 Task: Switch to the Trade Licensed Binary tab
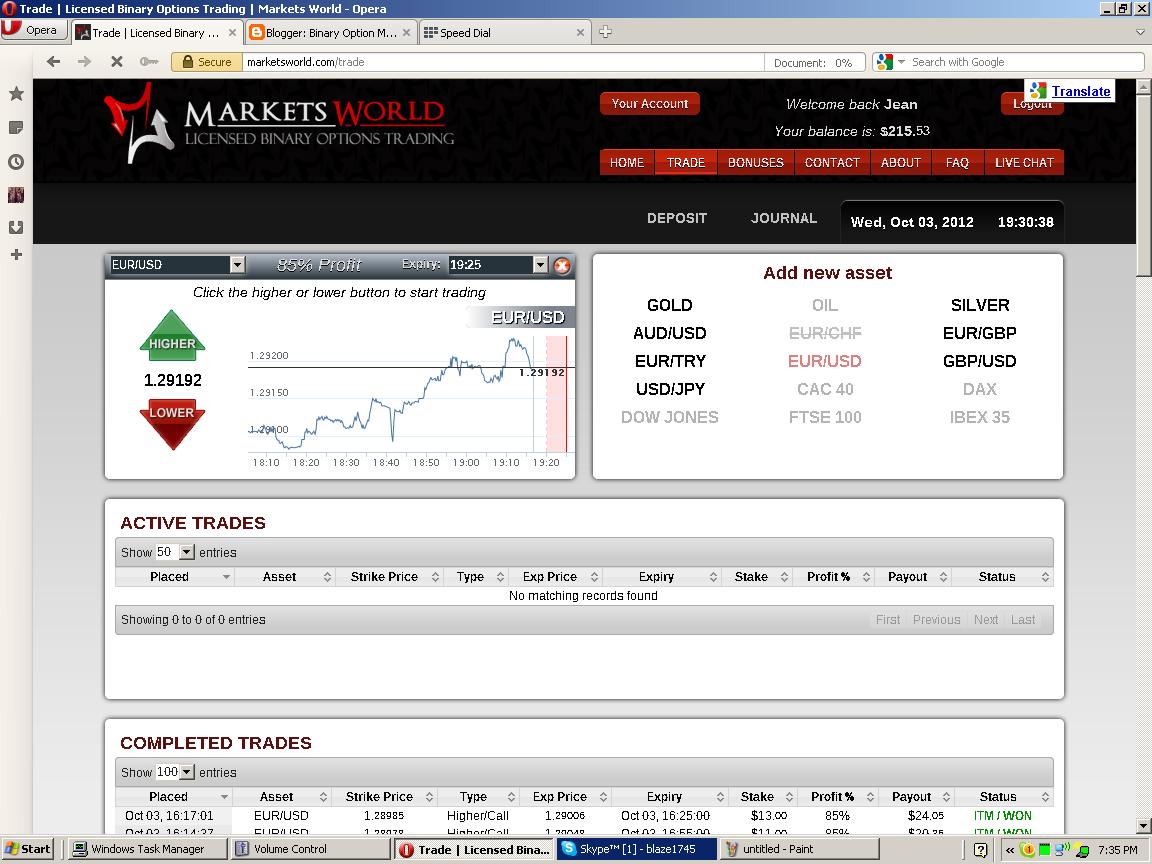coord(156,32)
